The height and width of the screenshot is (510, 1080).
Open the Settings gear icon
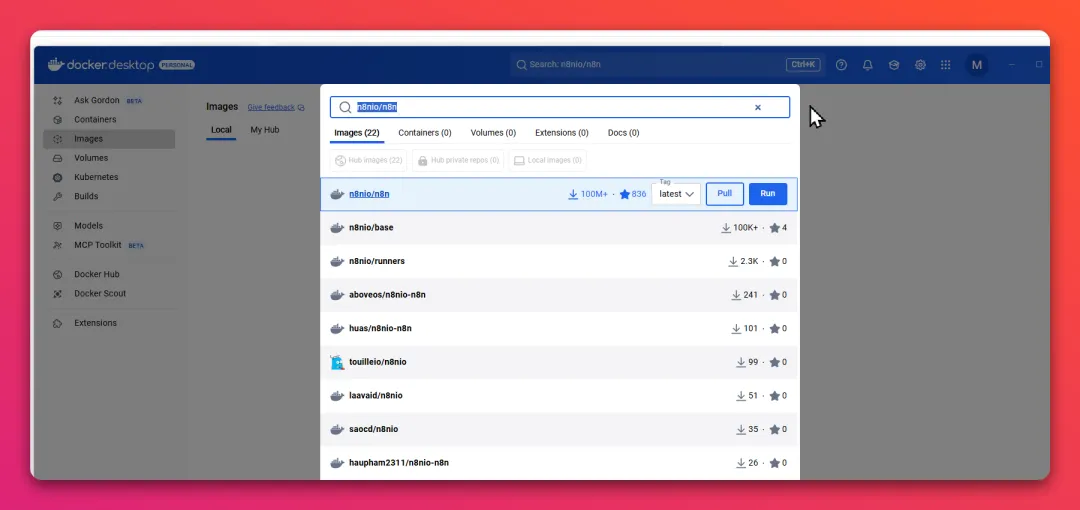coord(920,65)
